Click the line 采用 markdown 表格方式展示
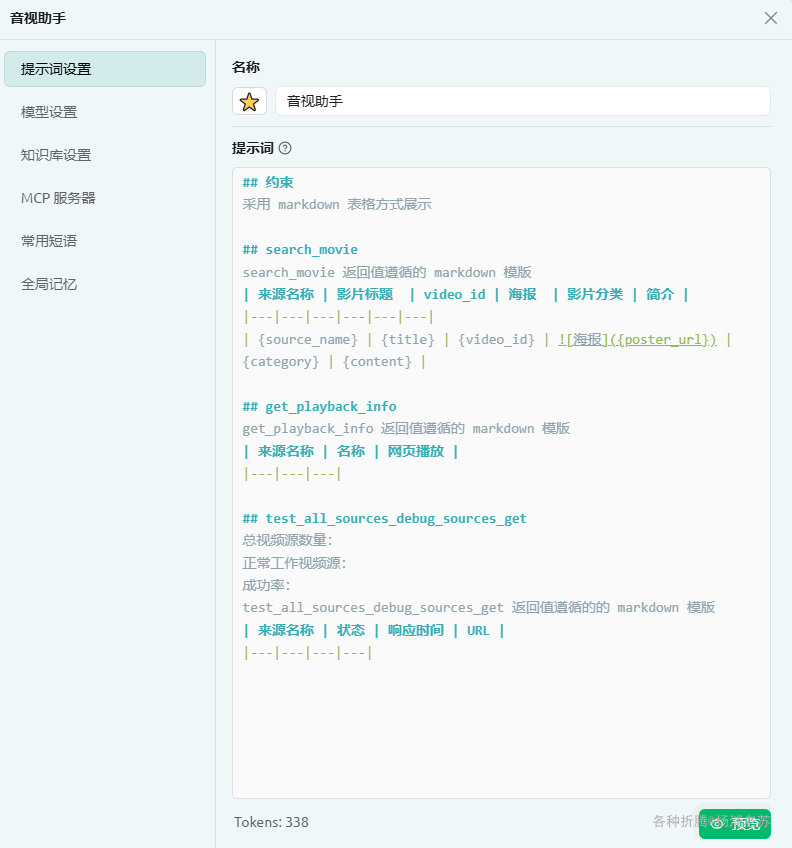Image resolution: width=792 pixels, height=848 pixels. click(x=336, y=204)
